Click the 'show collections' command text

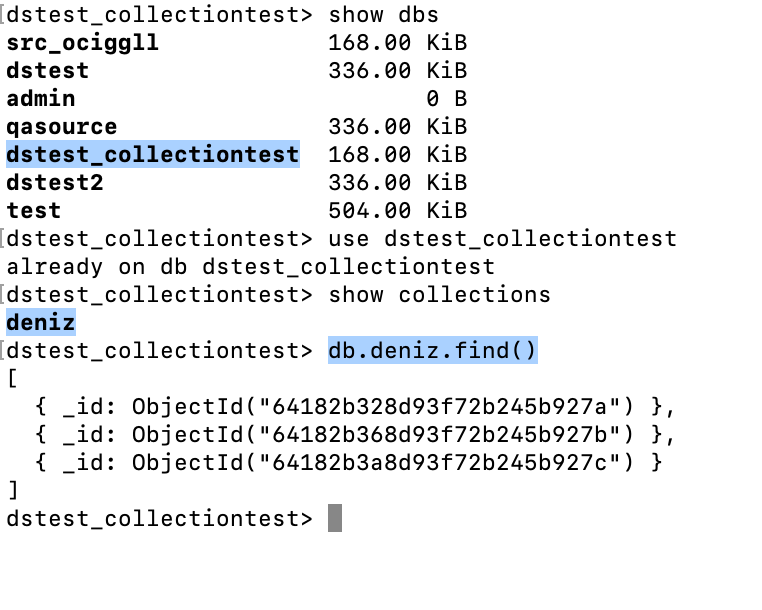(439, 295)
